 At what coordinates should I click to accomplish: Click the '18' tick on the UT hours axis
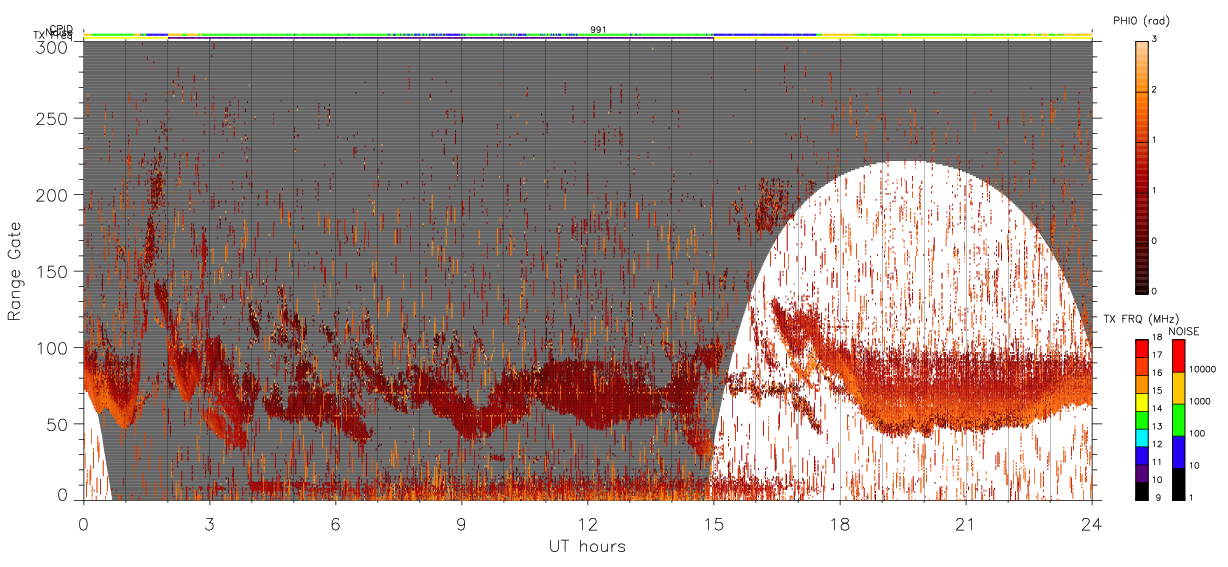click(x=840, y=523)
